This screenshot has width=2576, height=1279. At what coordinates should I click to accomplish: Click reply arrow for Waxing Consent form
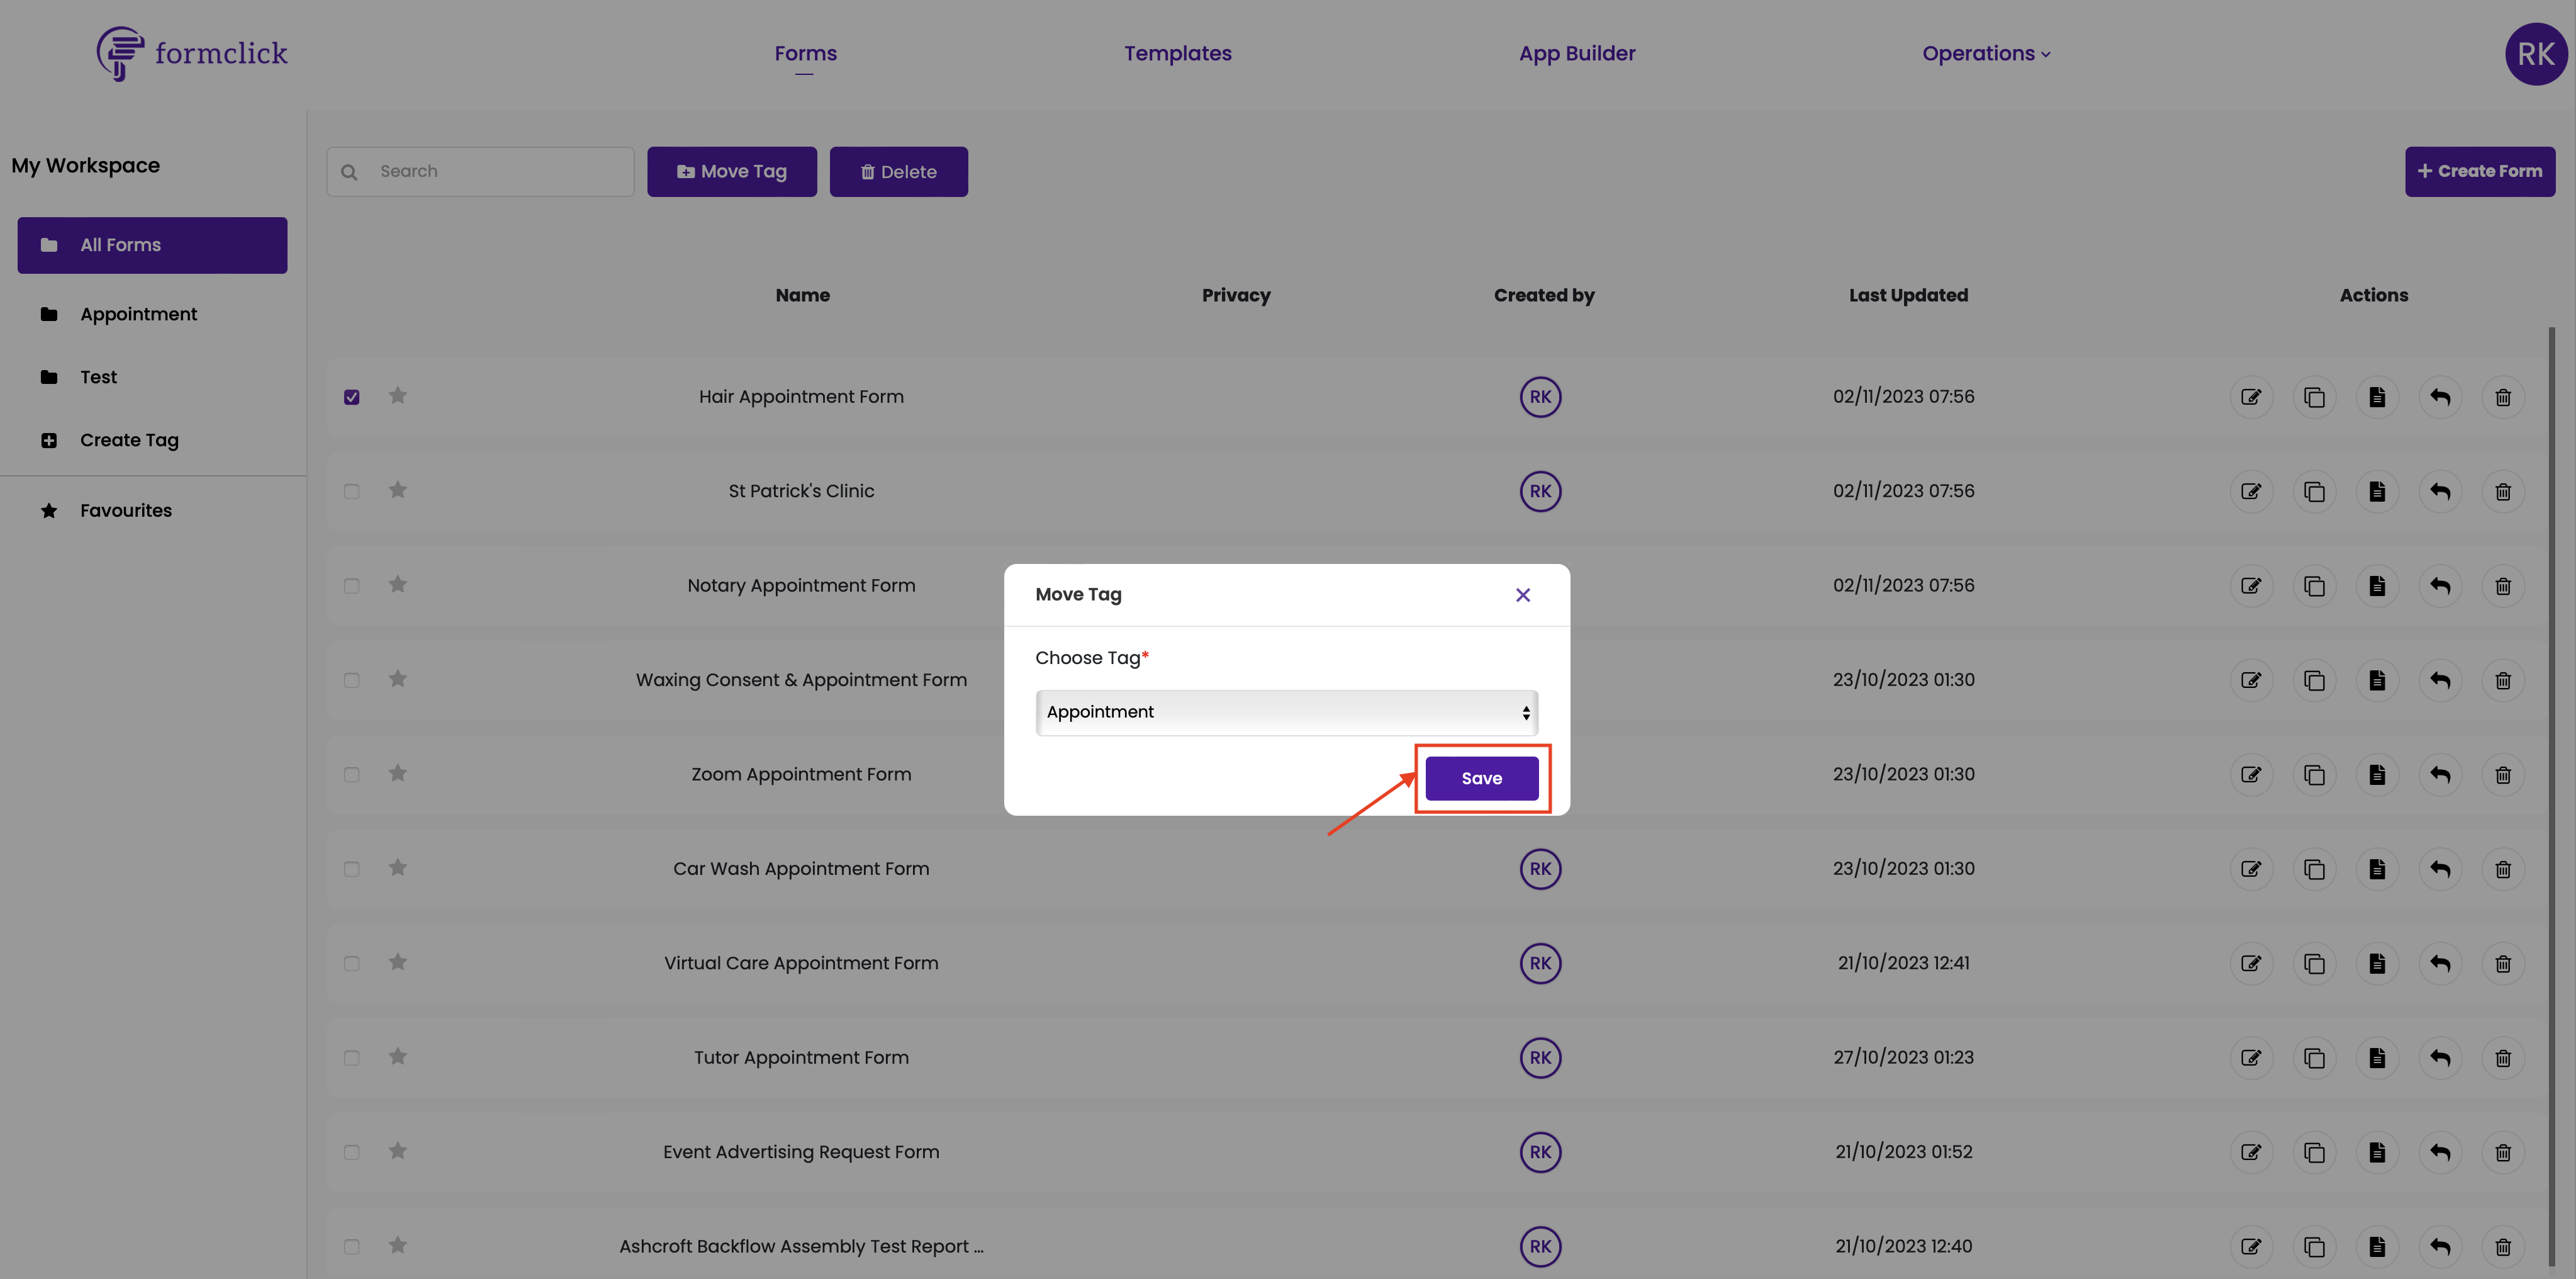tap(2439, 680)
